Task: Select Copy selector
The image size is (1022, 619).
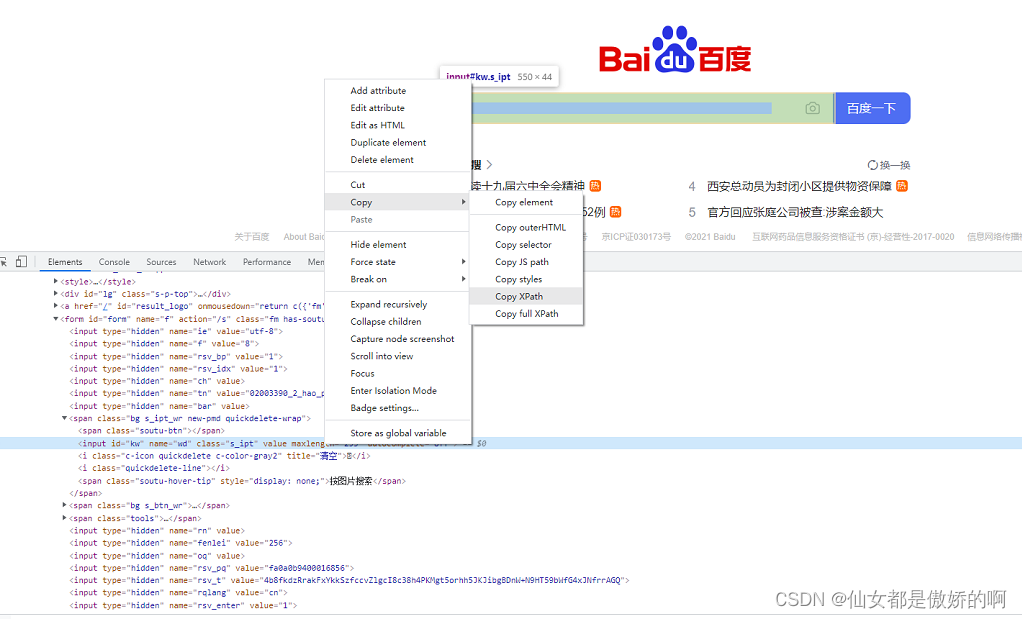Action: 526,245
